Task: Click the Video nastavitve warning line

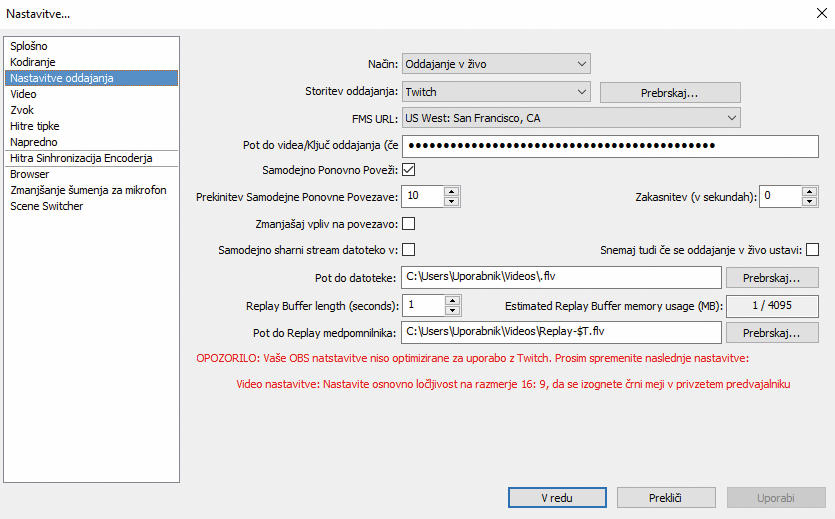Action: point(513,384)
